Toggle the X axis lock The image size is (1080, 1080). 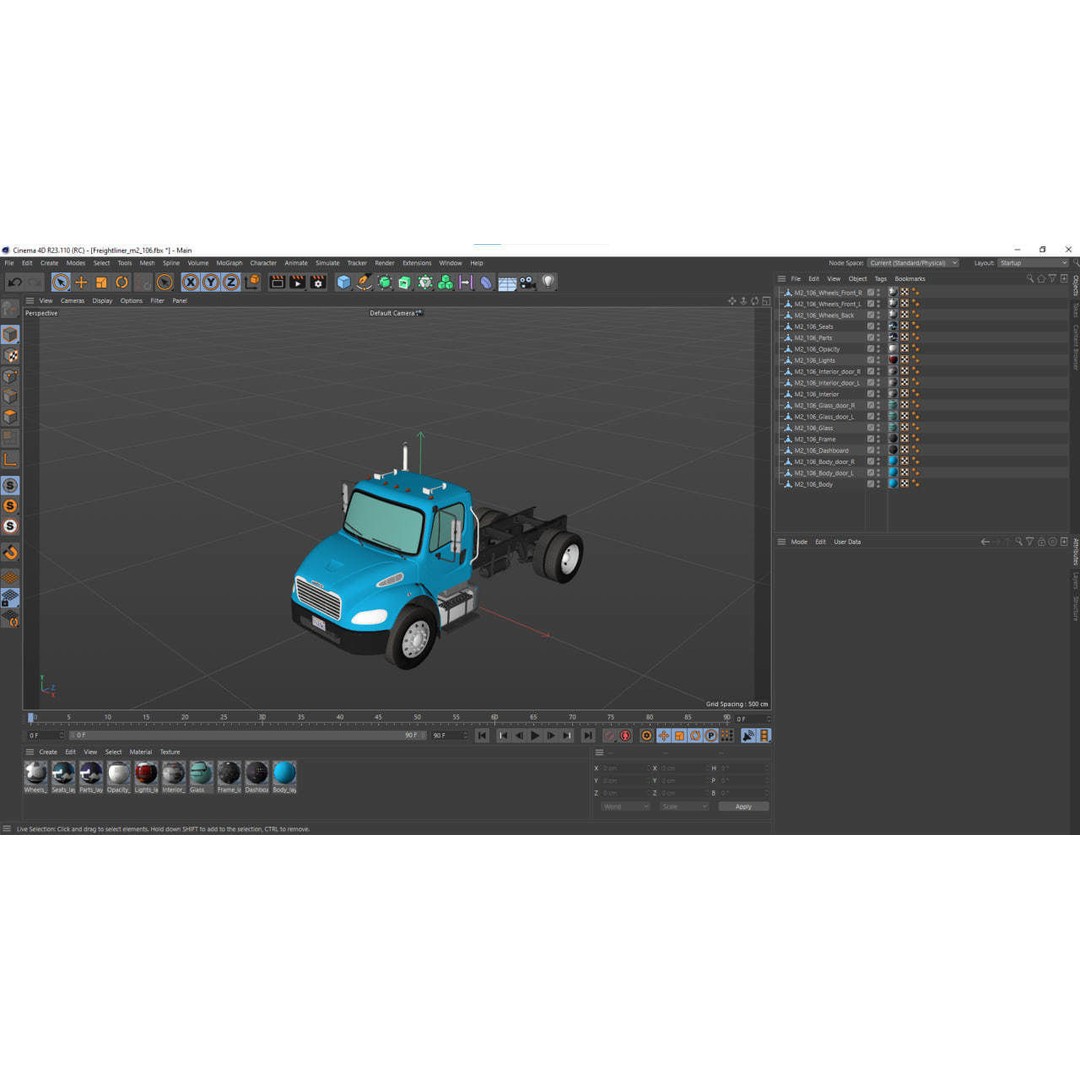coord(192,282)
